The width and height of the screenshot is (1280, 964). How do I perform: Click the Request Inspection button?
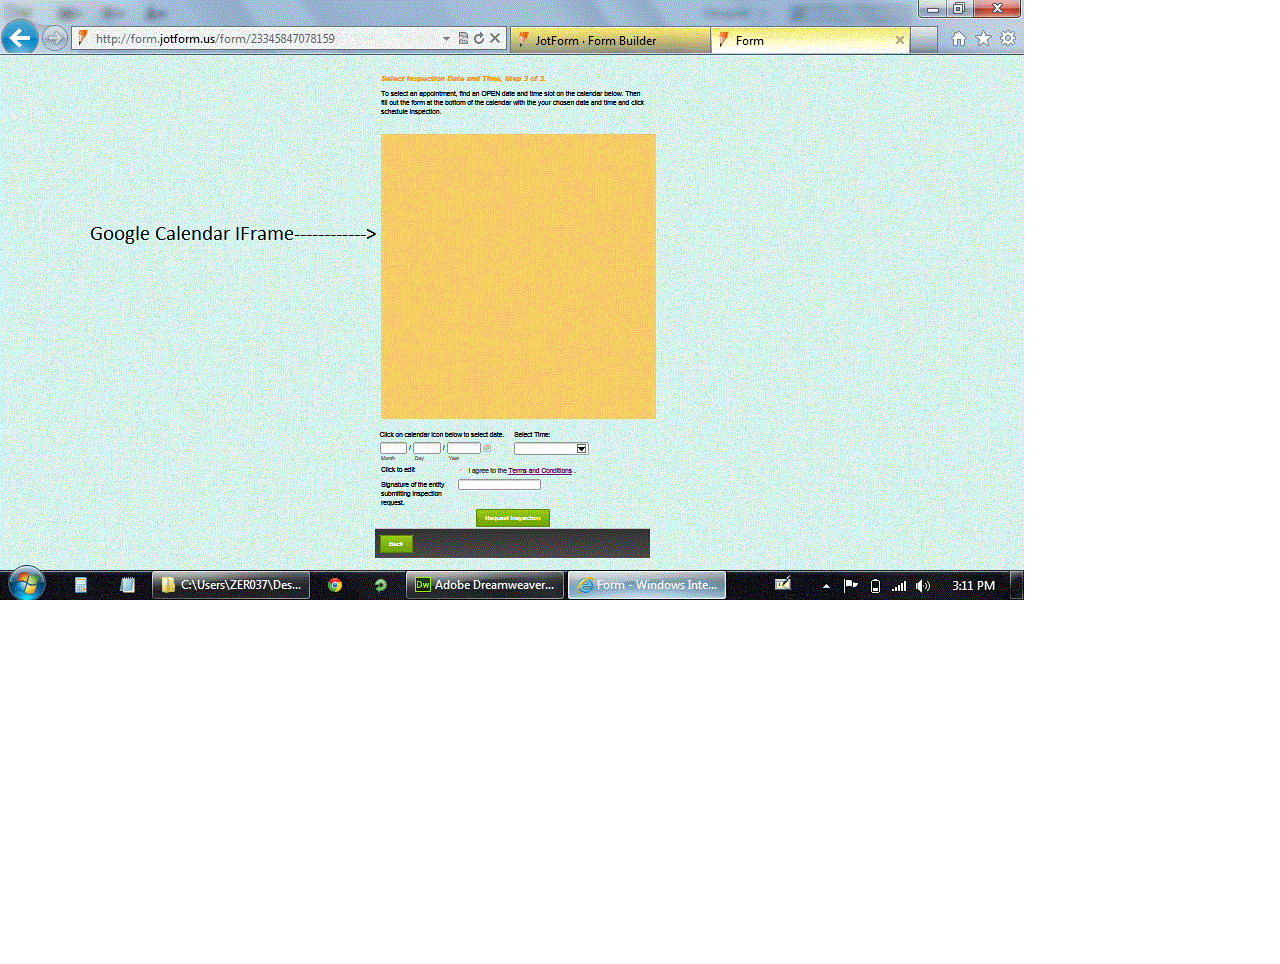click(x=512, y=518)
